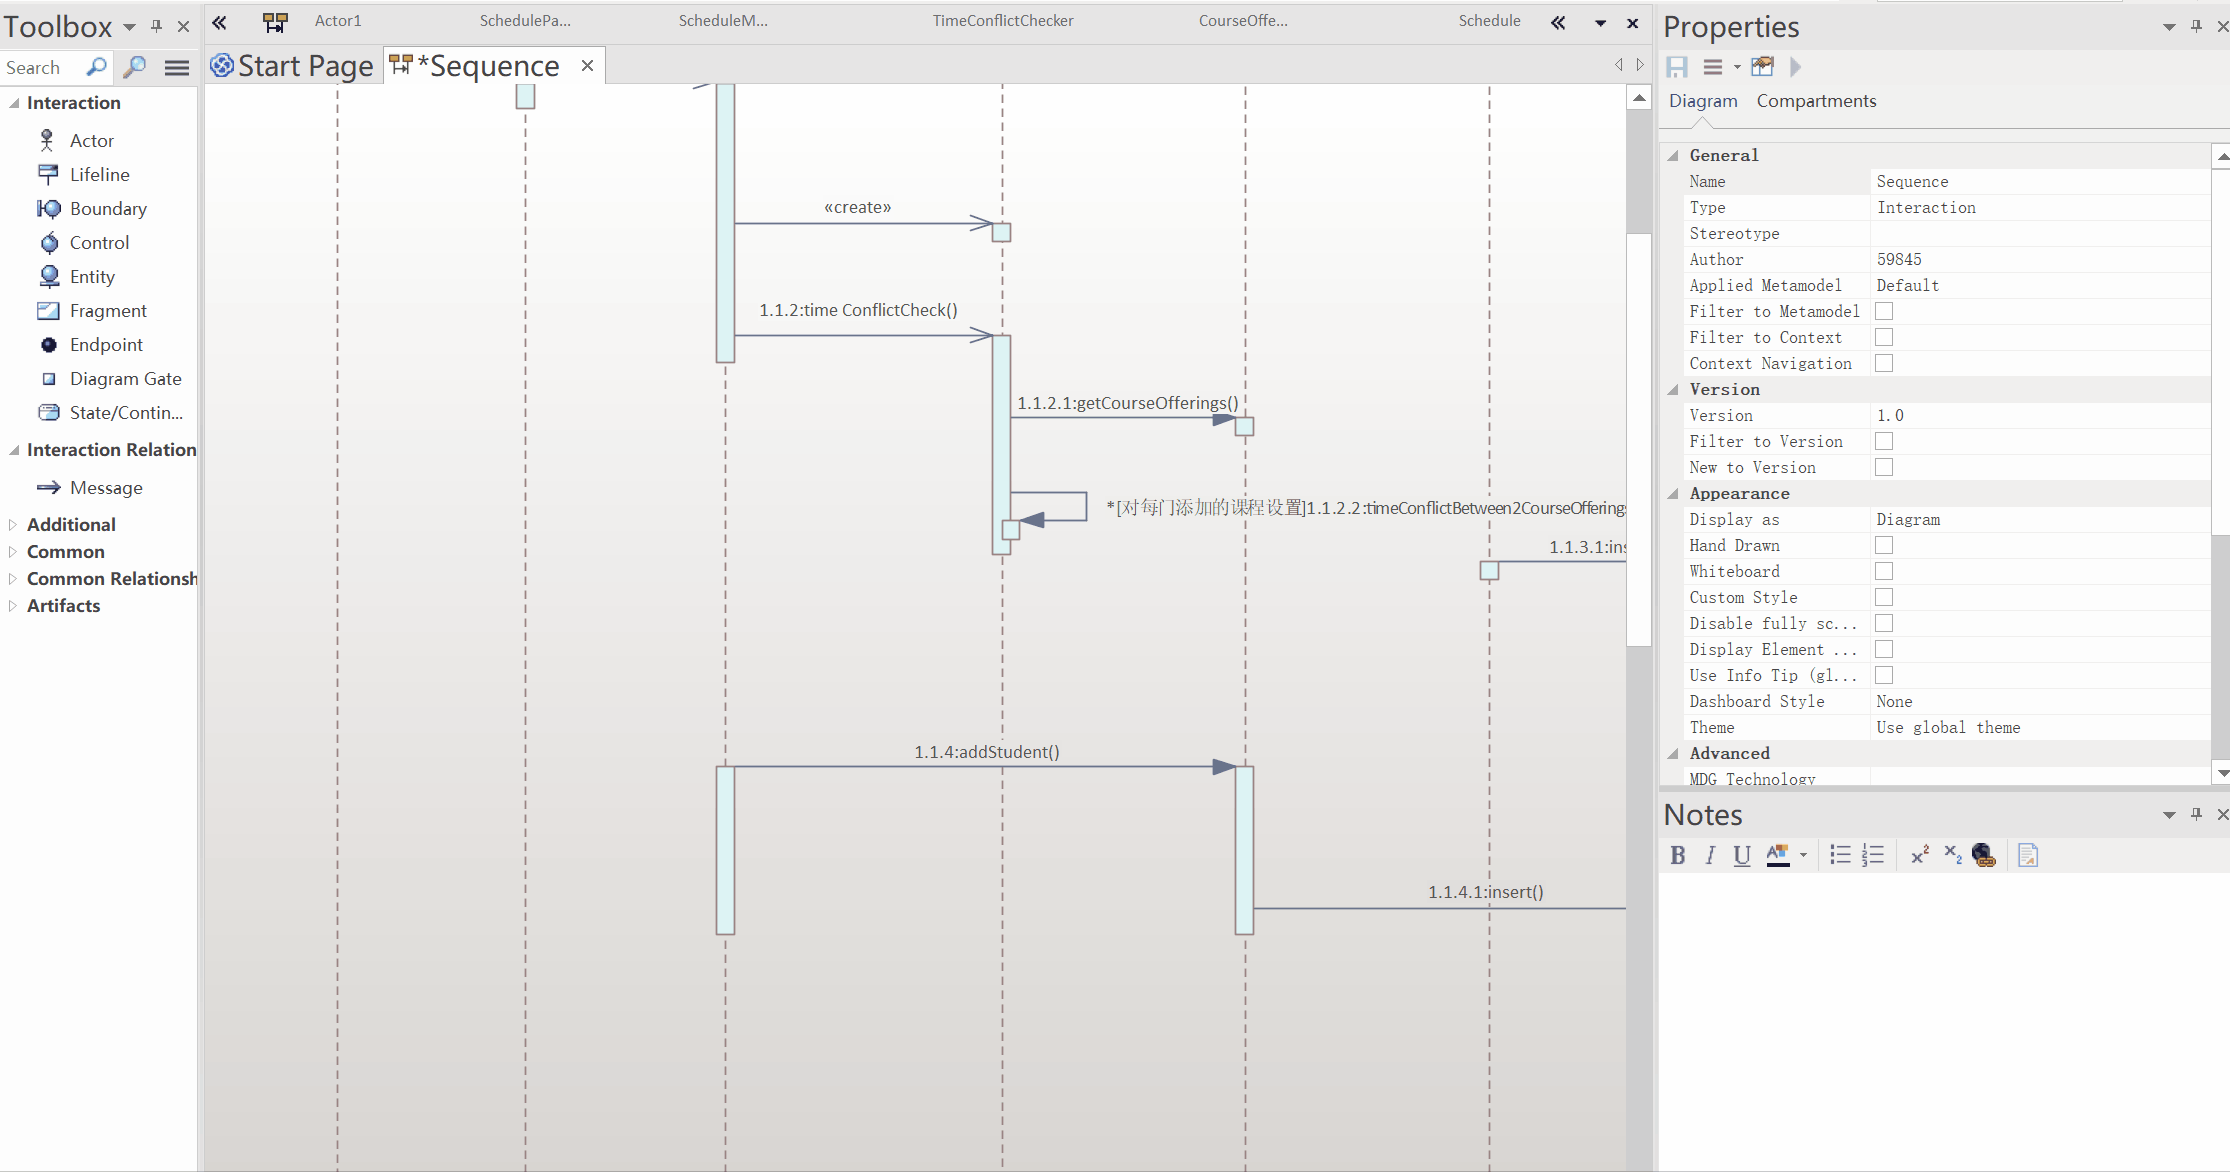Click in the toolbox Search field
Viewport: 2230px width, 1172px height.
(x=40, y=67)
